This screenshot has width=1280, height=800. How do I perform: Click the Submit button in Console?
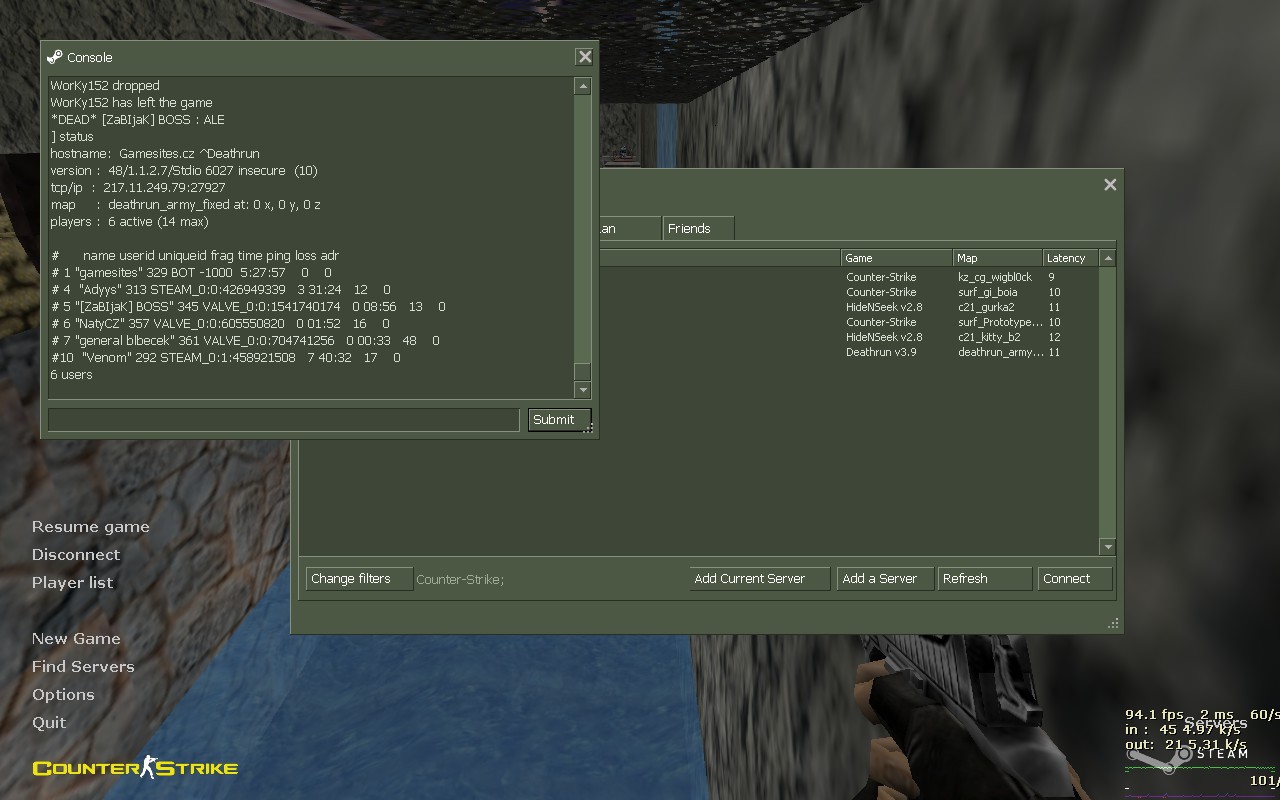(x=559, y=420)
